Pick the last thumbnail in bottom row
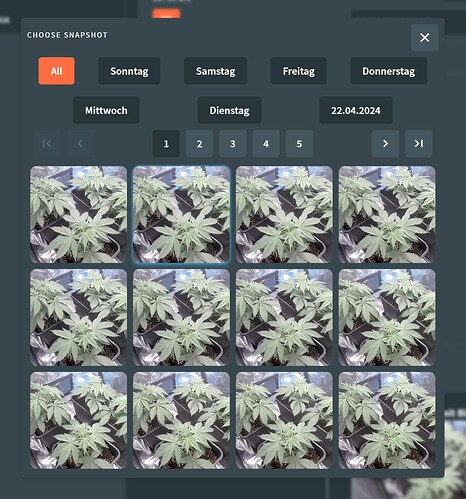 pyautogui.click(x=387, y=421)
